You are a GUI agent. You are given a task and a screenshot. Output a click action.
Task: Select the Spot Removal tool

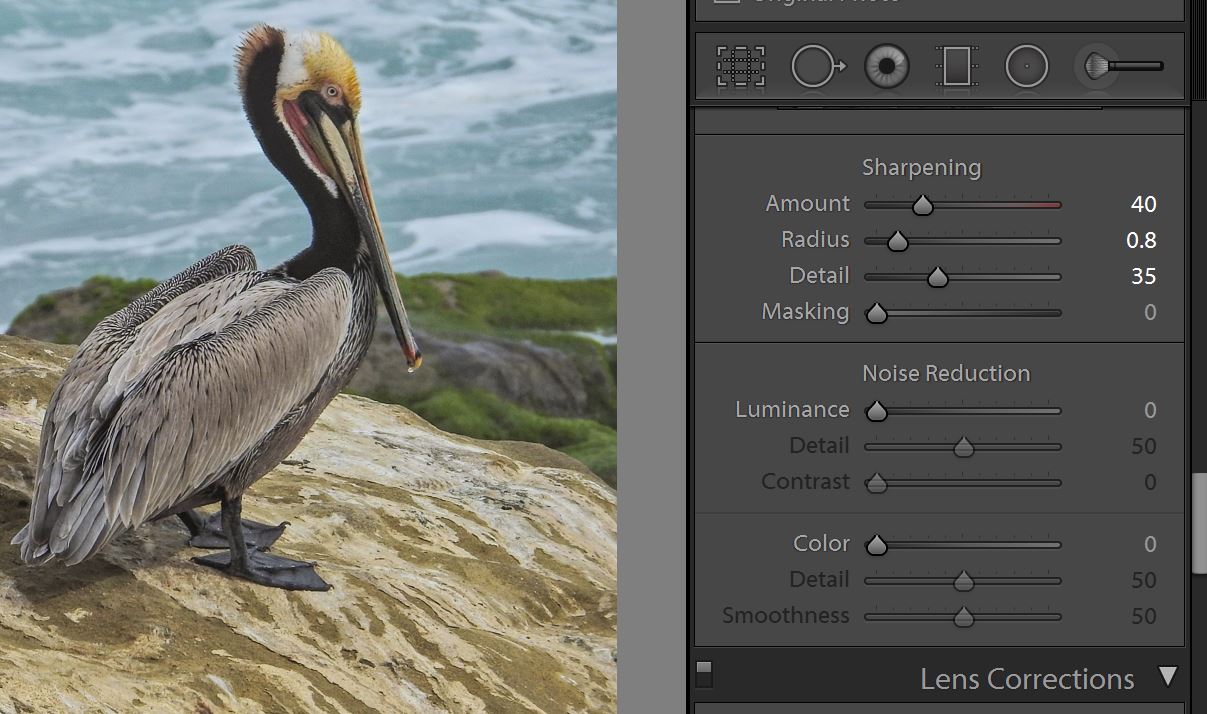coord(817,65)
